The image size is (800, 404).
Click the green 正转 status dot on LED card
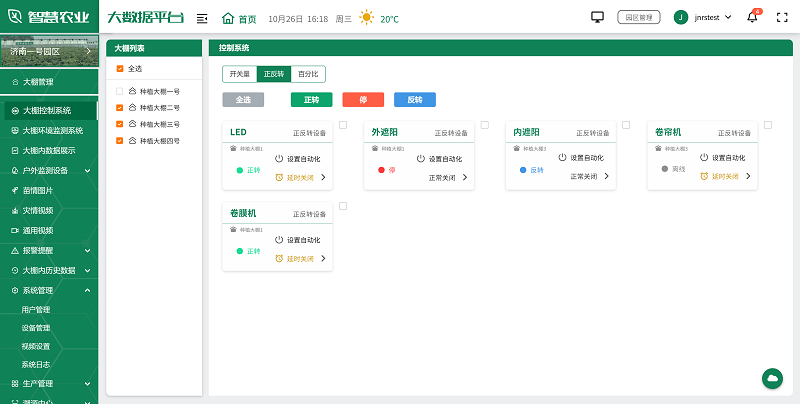(240, 170)
